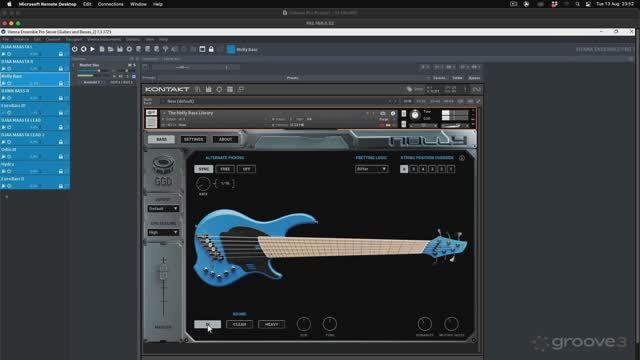Click the lock icon on Molly Bass channel
The image size is (640, 360).
click(x=61, y=83)
